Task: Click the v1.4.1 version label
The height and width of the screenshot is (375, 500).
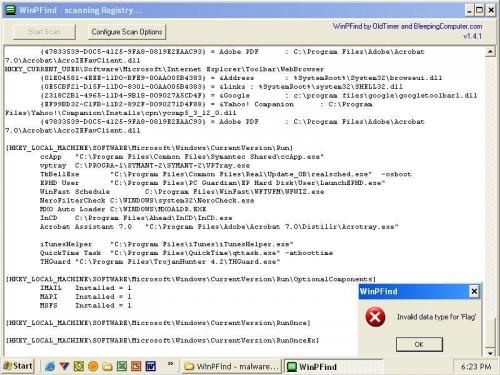Action: pyautogui.click(x=472, y=36)
